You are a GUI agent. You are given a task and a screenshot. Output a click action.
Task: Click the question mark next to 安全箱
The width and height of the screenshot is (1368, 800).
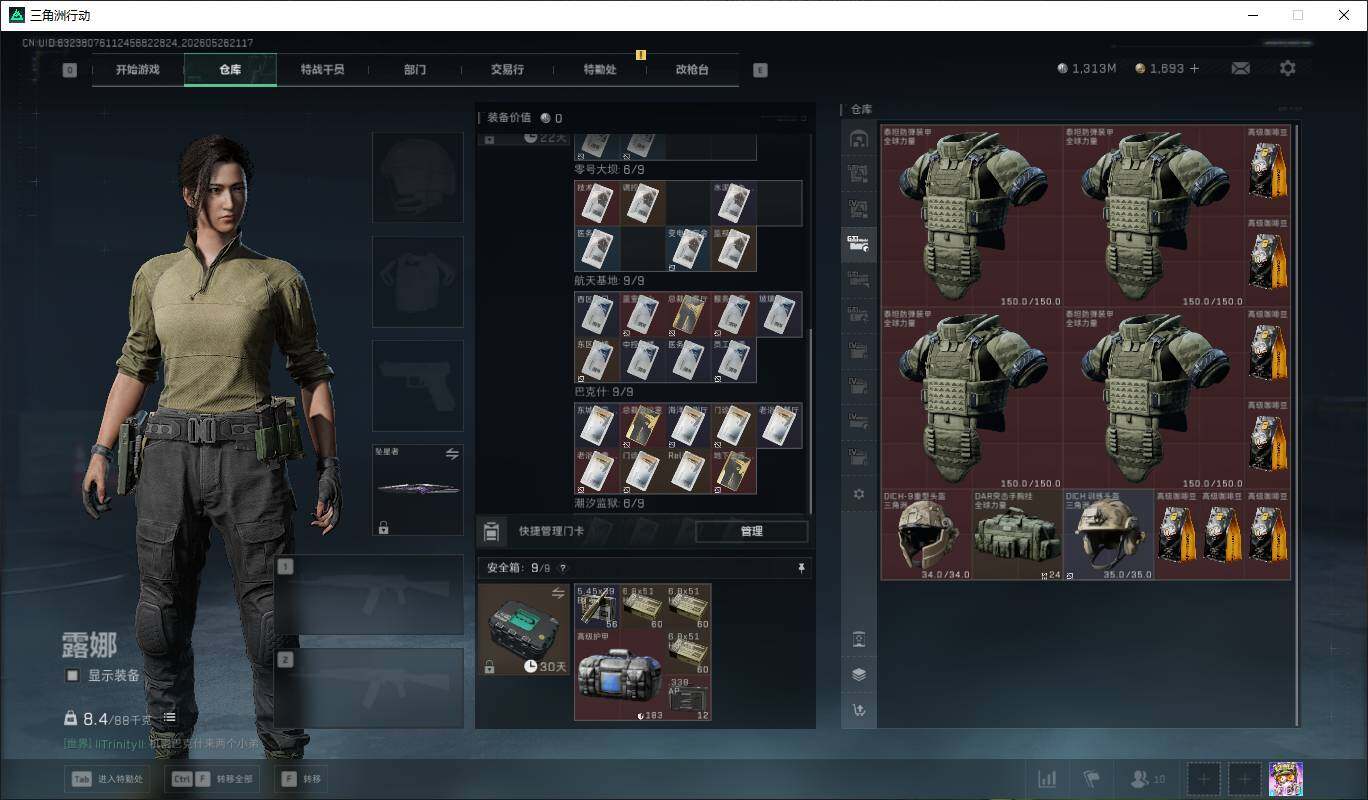click(562, 568)
